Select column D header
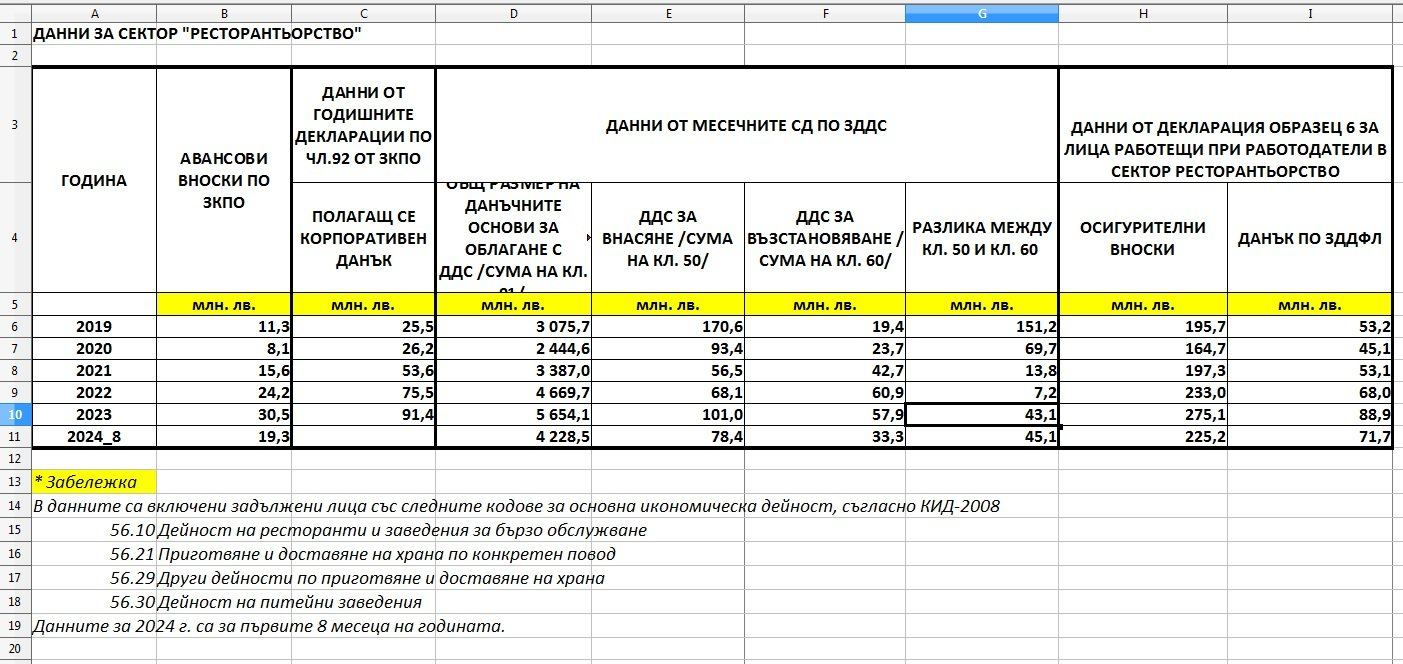The height and width of the screenshot is (664, 1403). click(x=513, y=13)
